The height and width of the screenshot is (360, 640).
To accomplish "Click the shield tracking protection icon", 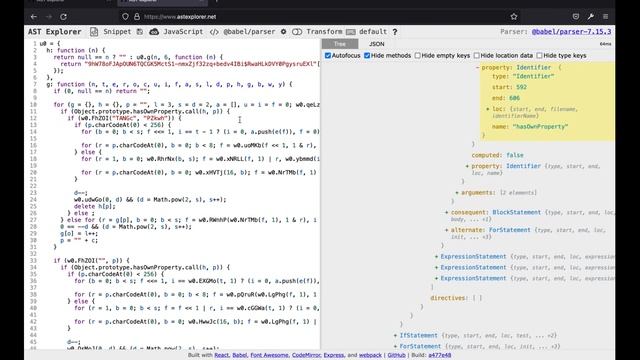I will (x=125, y=17).
